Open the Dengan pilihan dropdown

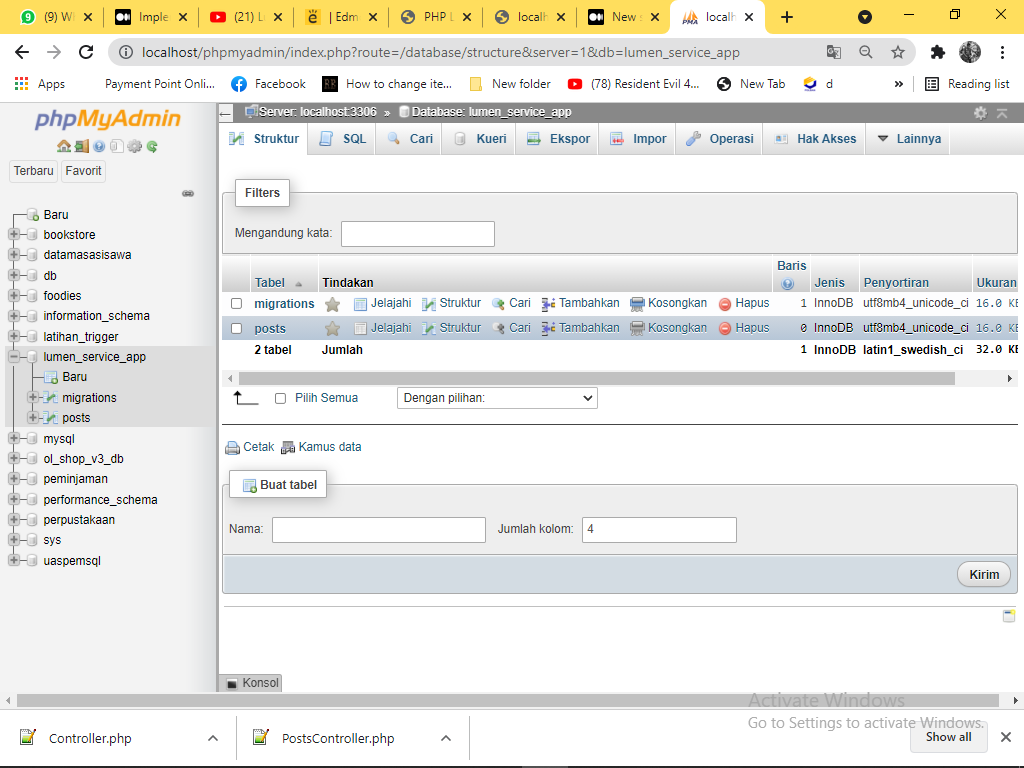(496, 397)
